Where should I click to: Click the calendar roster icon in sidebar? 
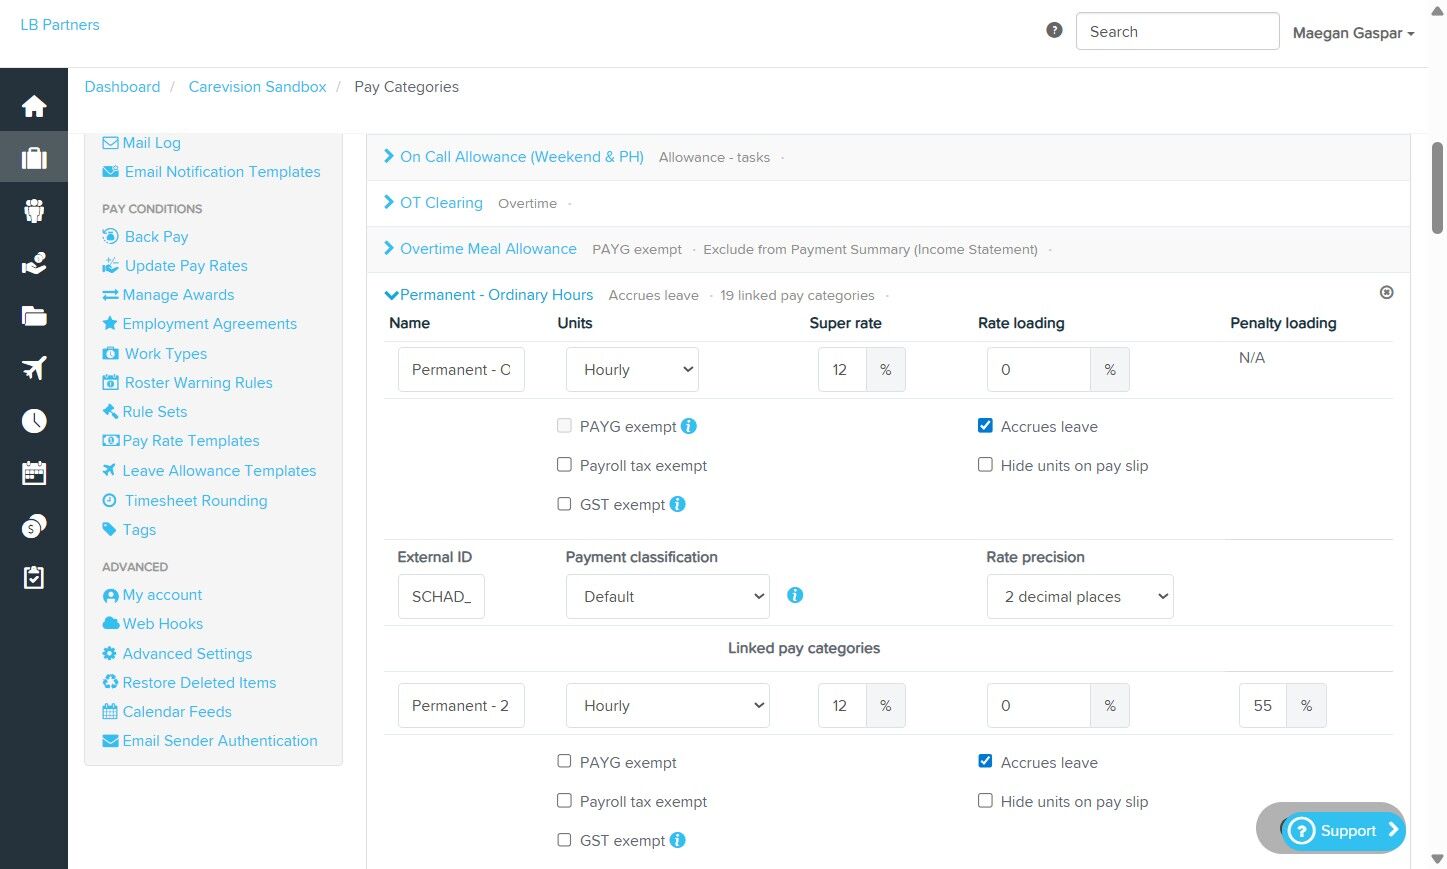tap(34, 473)
